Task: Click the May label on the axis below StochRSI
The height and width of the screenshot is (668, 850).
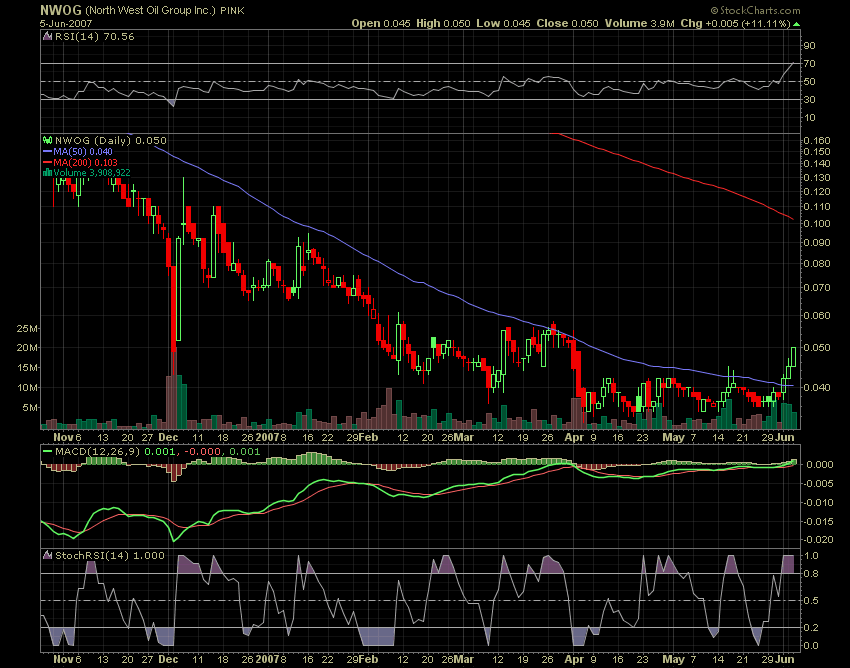Action: tap(673, 659)
